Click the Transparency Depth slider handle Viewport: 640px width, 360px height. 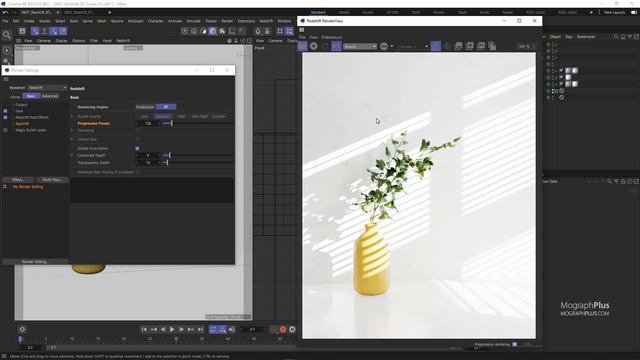point(167,163)
